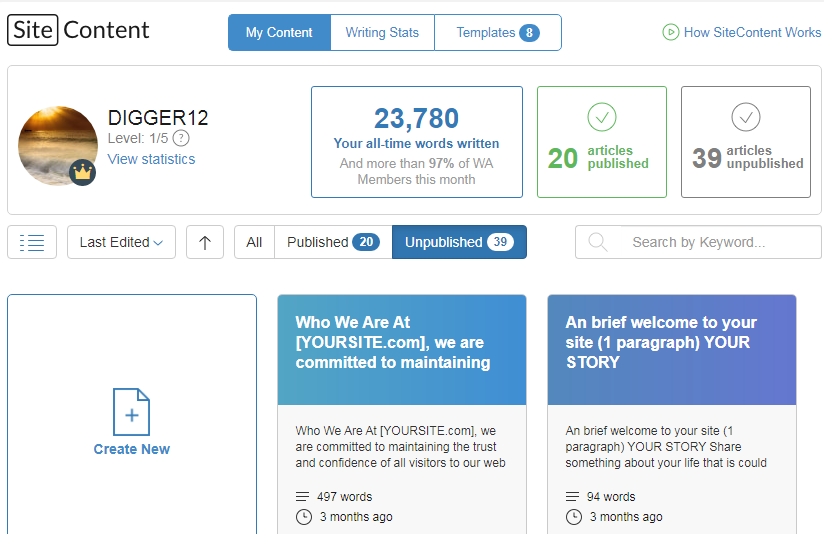Click the Published count badge 20
Screen dimensions: 824x534
(366, 242)
